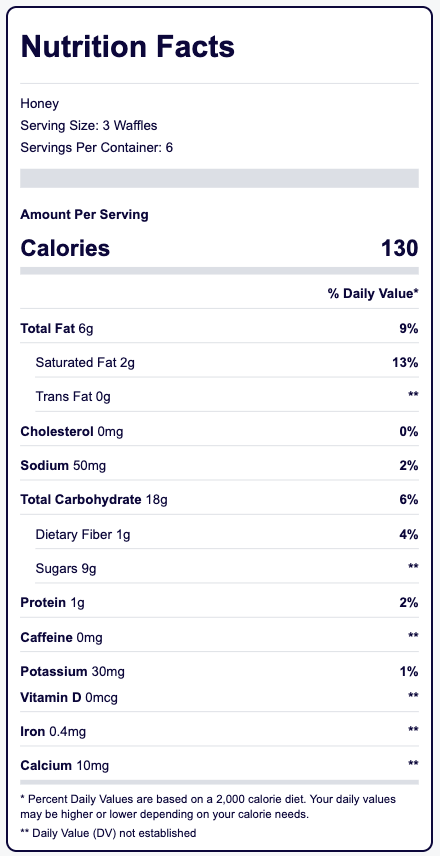Viewport: 440px width, 856px height.
Task: Click the Daily Value not established footnote
Action: 108,833
